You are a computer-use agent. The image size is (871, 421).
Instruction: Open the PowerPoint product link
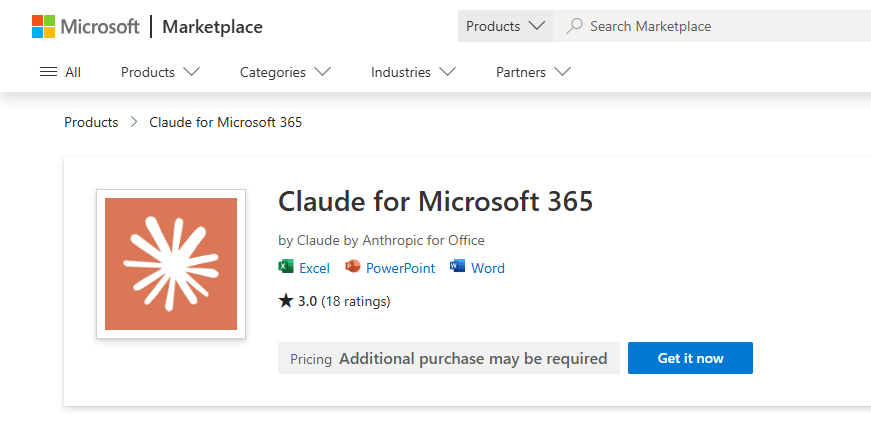coord(401,268)
